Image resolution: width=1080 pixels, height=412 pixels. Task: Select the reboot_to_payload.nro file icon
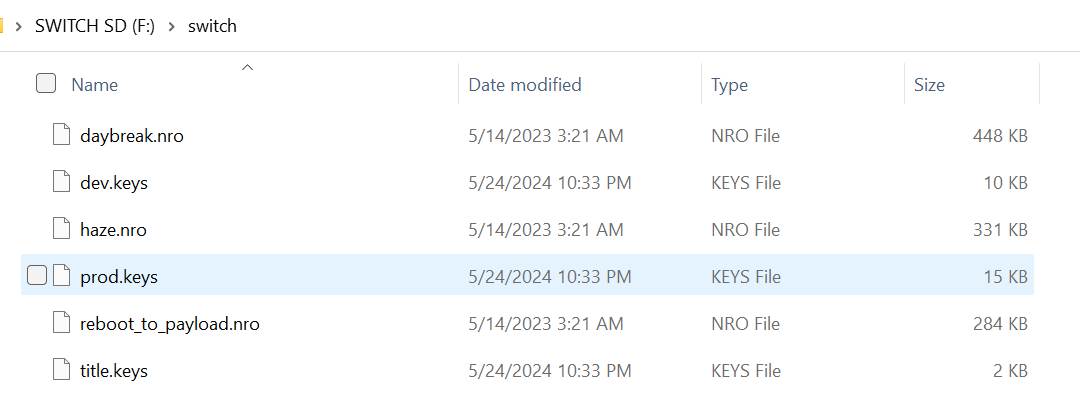click(62, 323)
